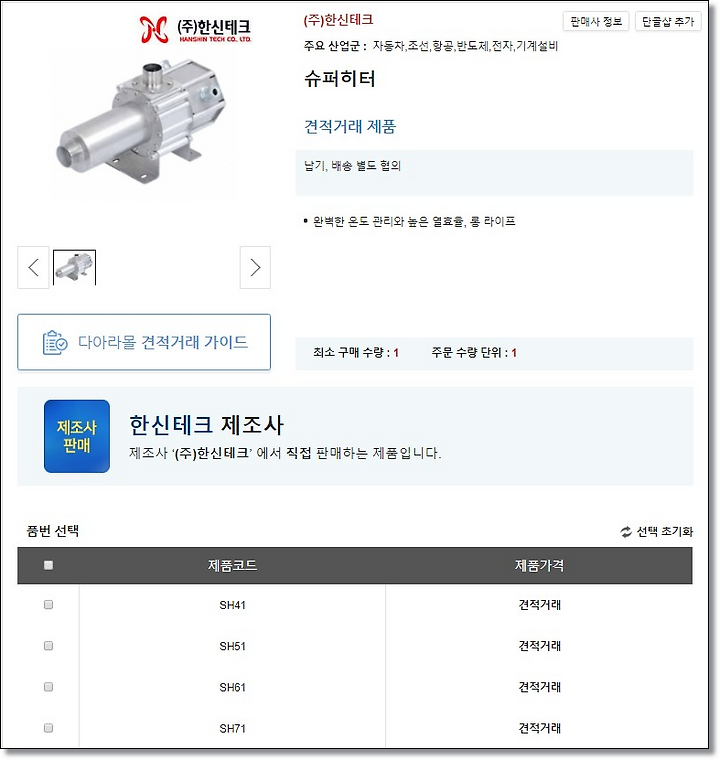Open the 판매사 정보 button
Screen dimensions: 720x760
point(596,21)
